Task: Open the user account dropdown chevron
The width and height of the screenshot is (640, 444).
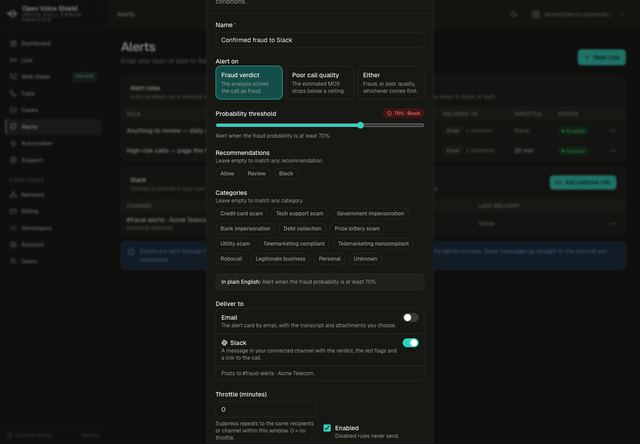Action: pyautogui.click(x=622, y=14)
